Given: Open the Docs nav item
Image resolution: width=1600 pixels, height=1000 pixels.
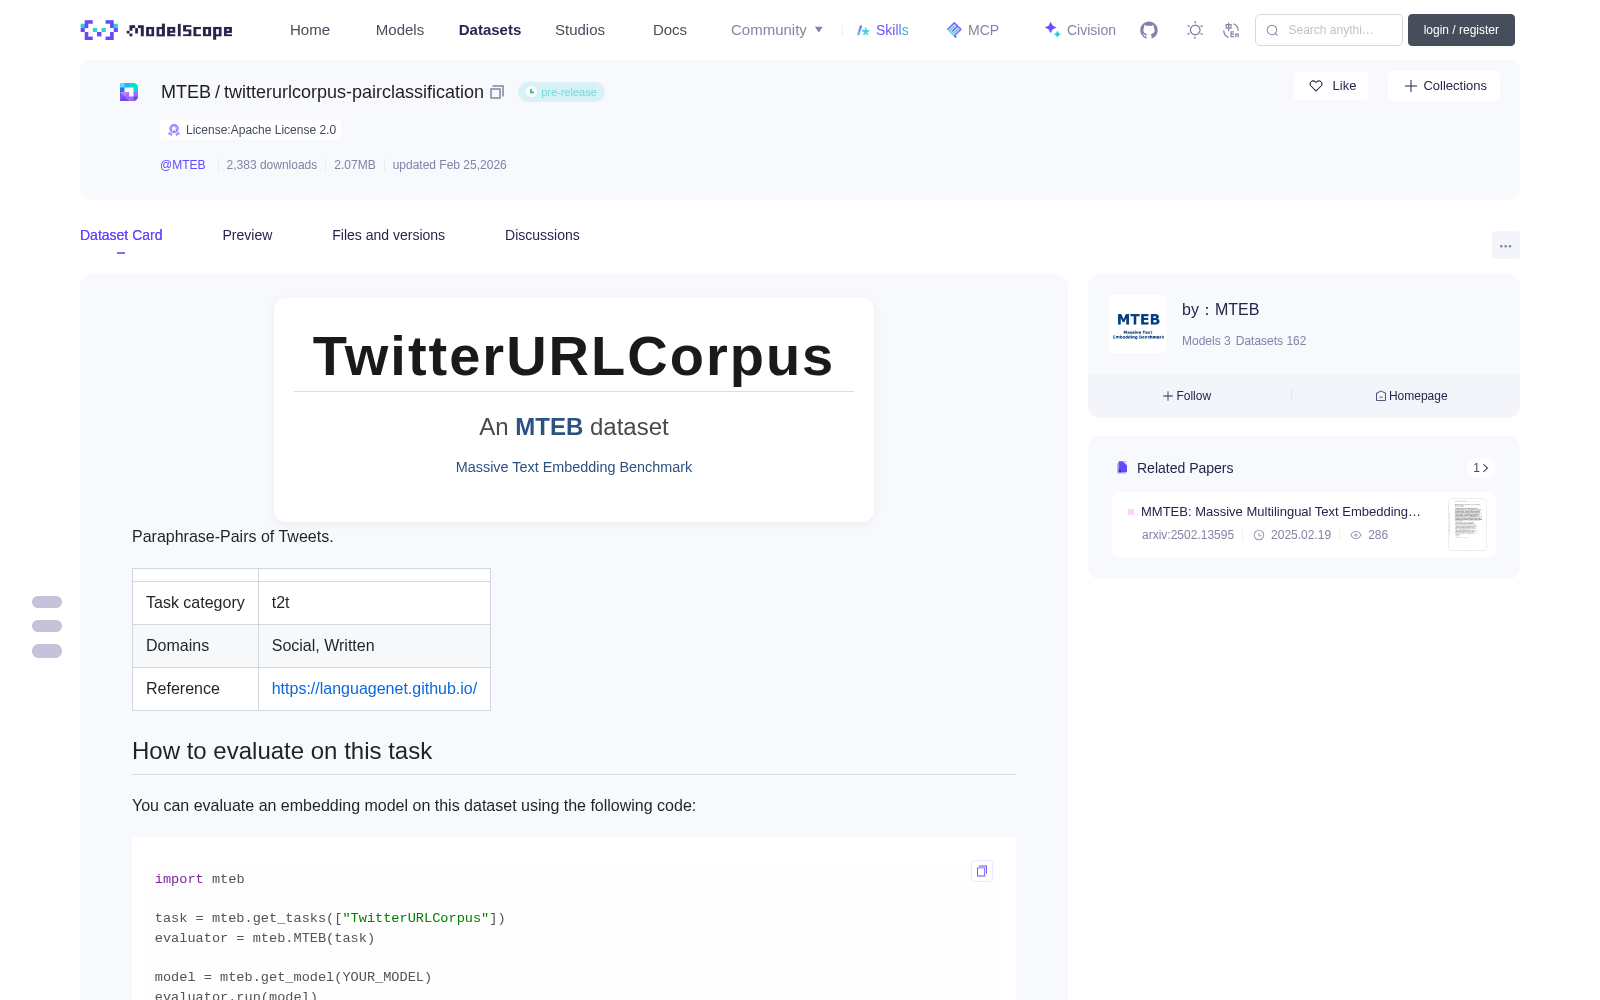Looking at the screenshot, I should 670,30.
